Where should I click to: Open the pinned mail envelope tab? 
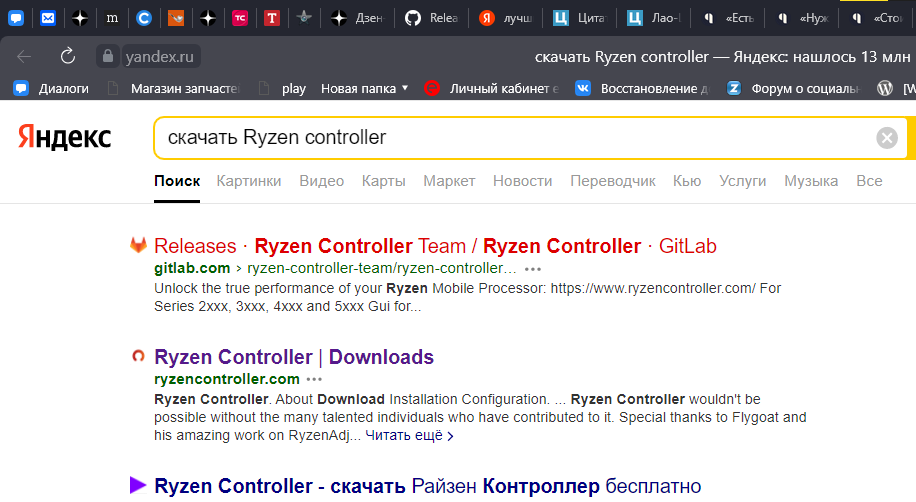48,18
